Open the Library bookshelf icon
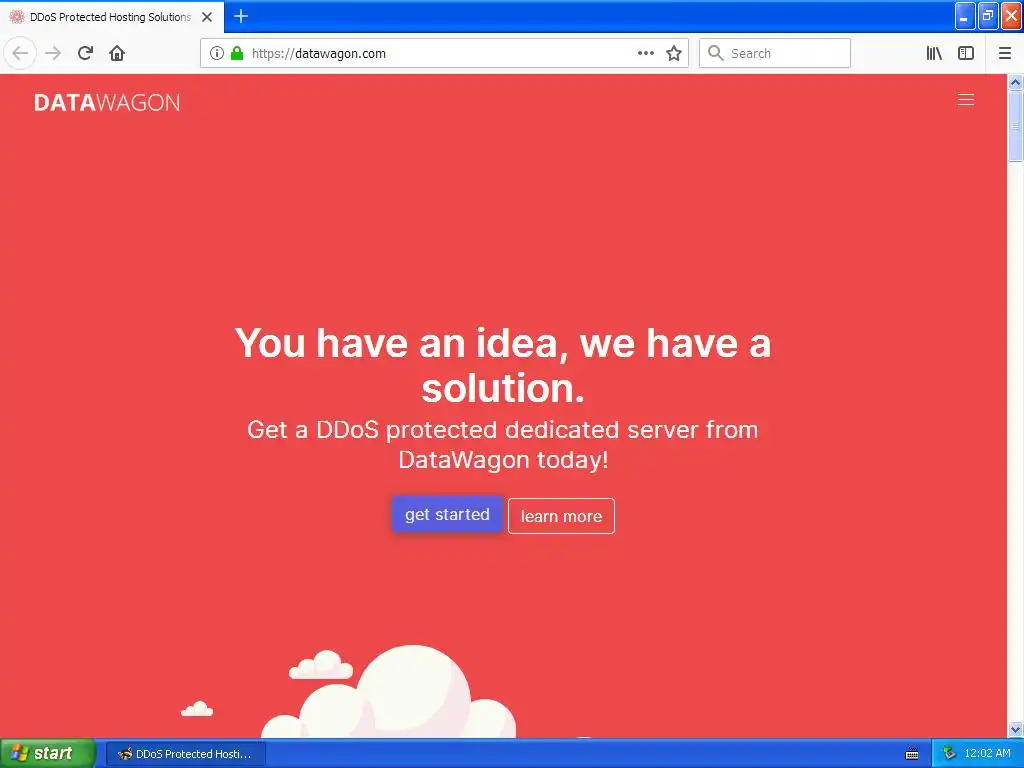Screen dimensions: 1024x768 [934, 53]
